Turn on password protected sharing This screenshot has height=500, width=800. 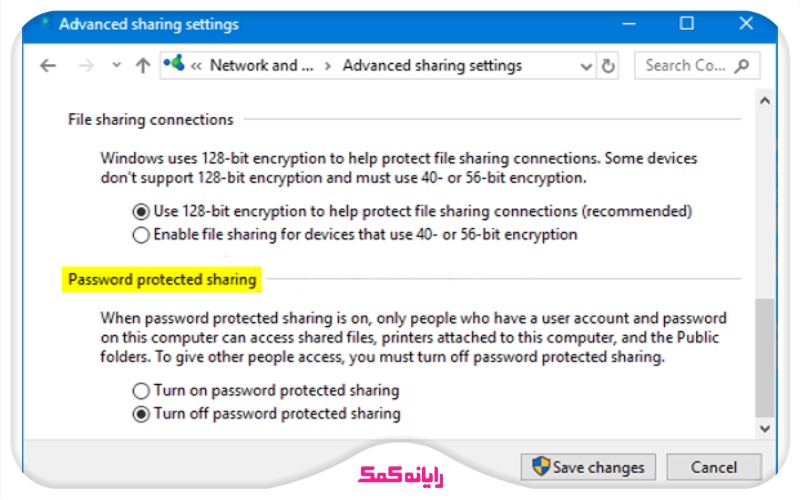(141, 390)
